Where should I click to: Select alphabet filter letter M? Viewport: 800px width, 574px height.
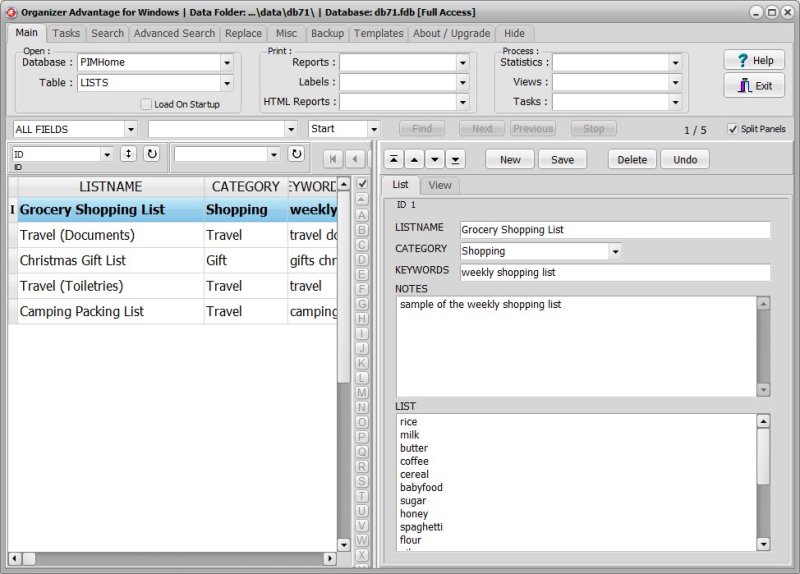point(362,393)
